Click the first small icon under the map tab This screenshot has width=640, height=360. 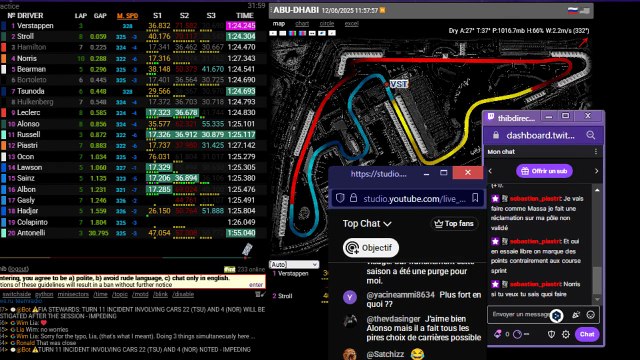coord(273,33)
